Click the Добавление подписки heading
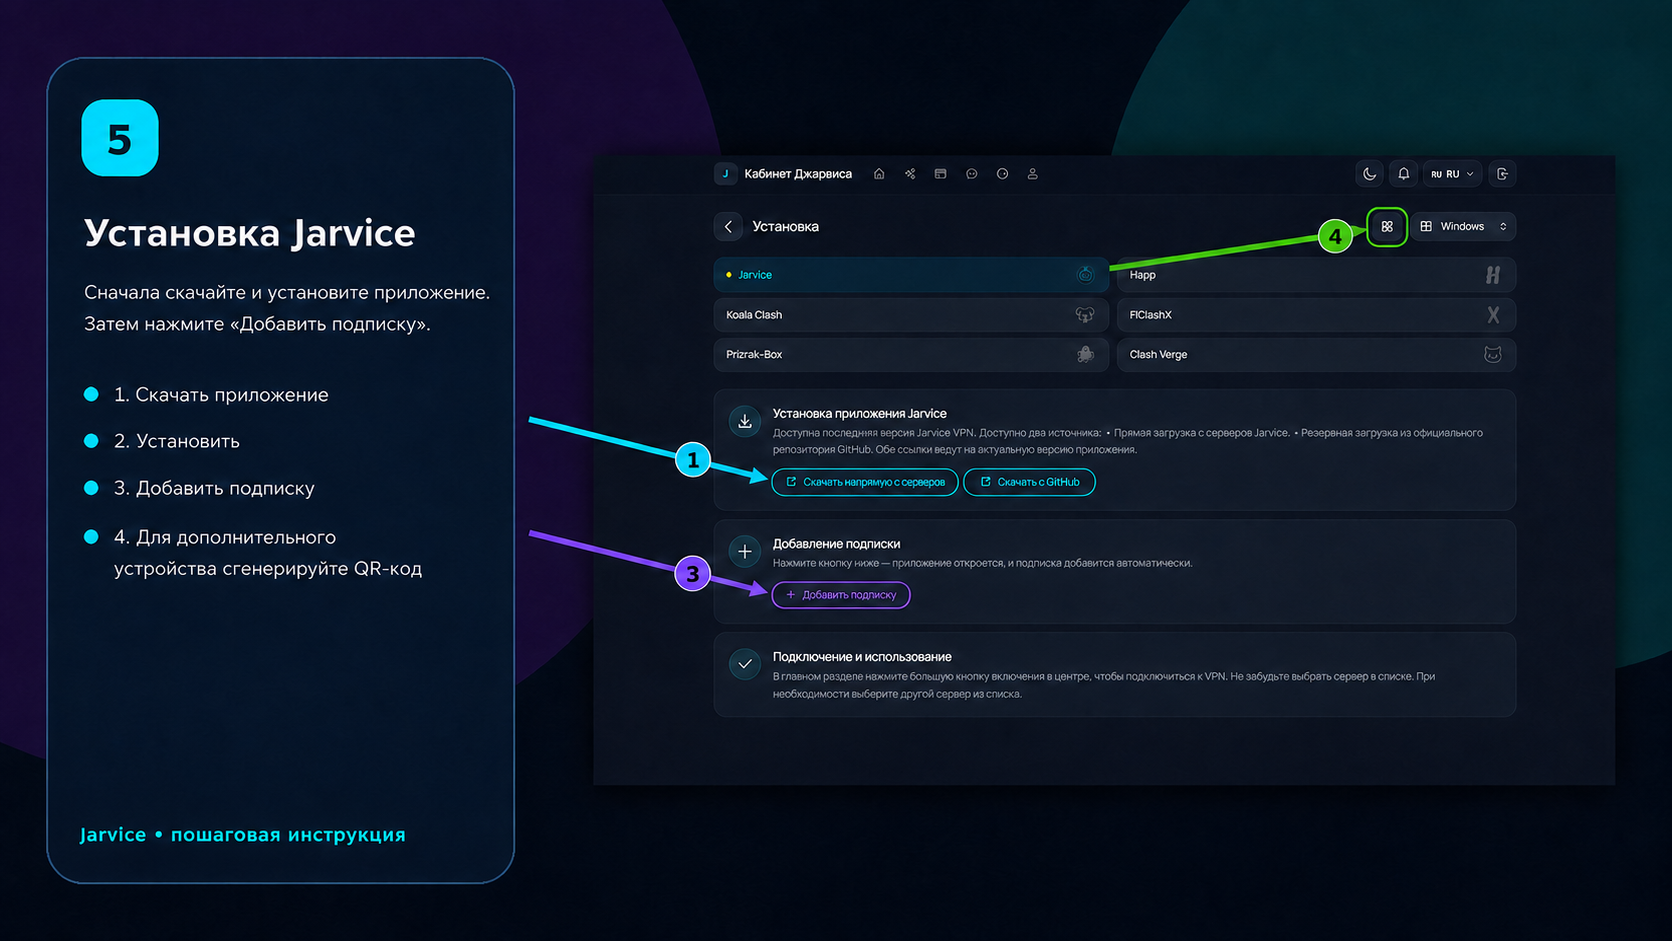The height and width of the screenshot is (941, 1672). click(837, 544)
